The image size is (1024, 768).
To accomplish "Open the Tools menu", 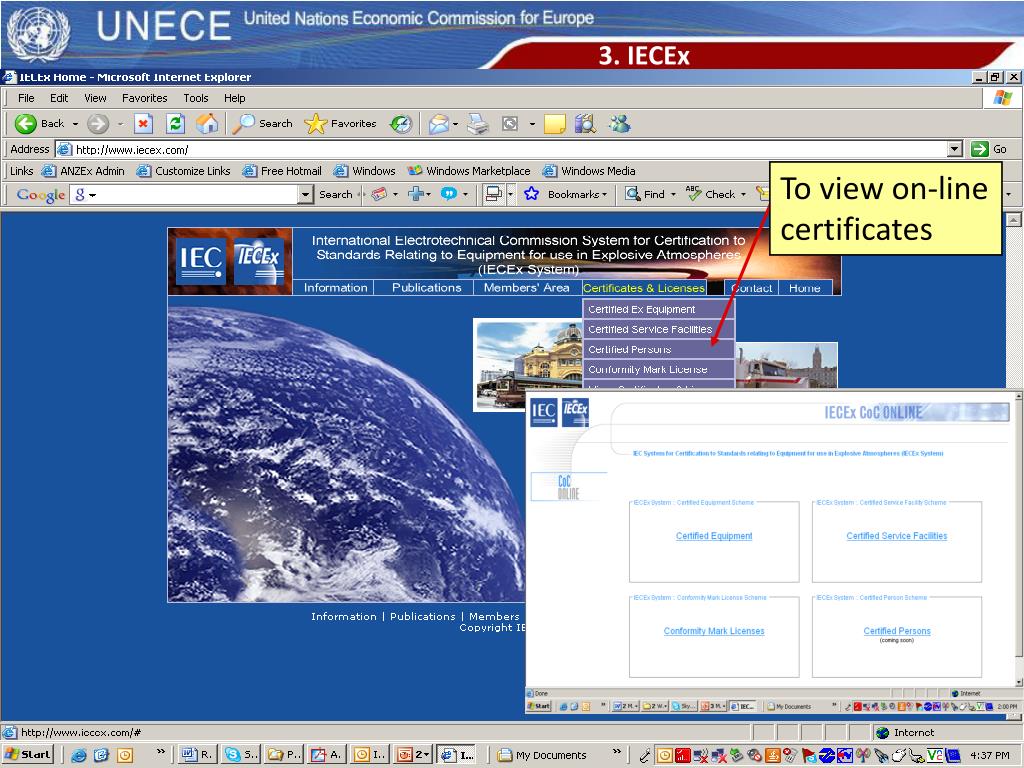I will click(195, 98).
